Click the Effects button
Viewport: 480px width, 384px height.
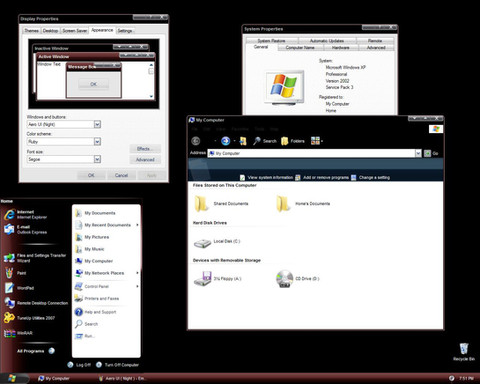pos(145,149)
